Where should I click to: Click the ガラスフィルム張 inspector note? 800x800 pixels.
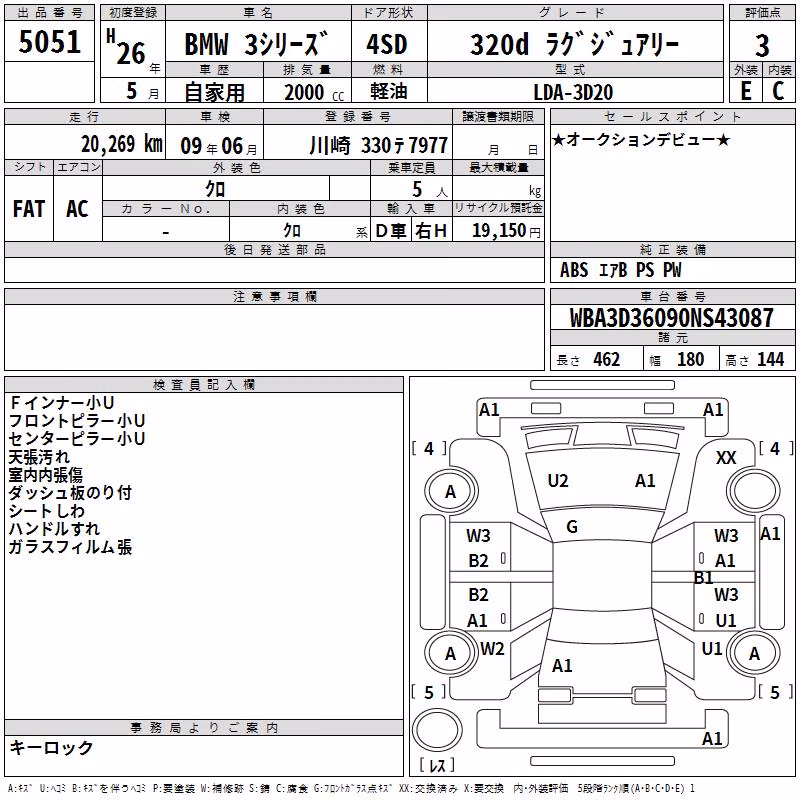click(x=70, y=547)
